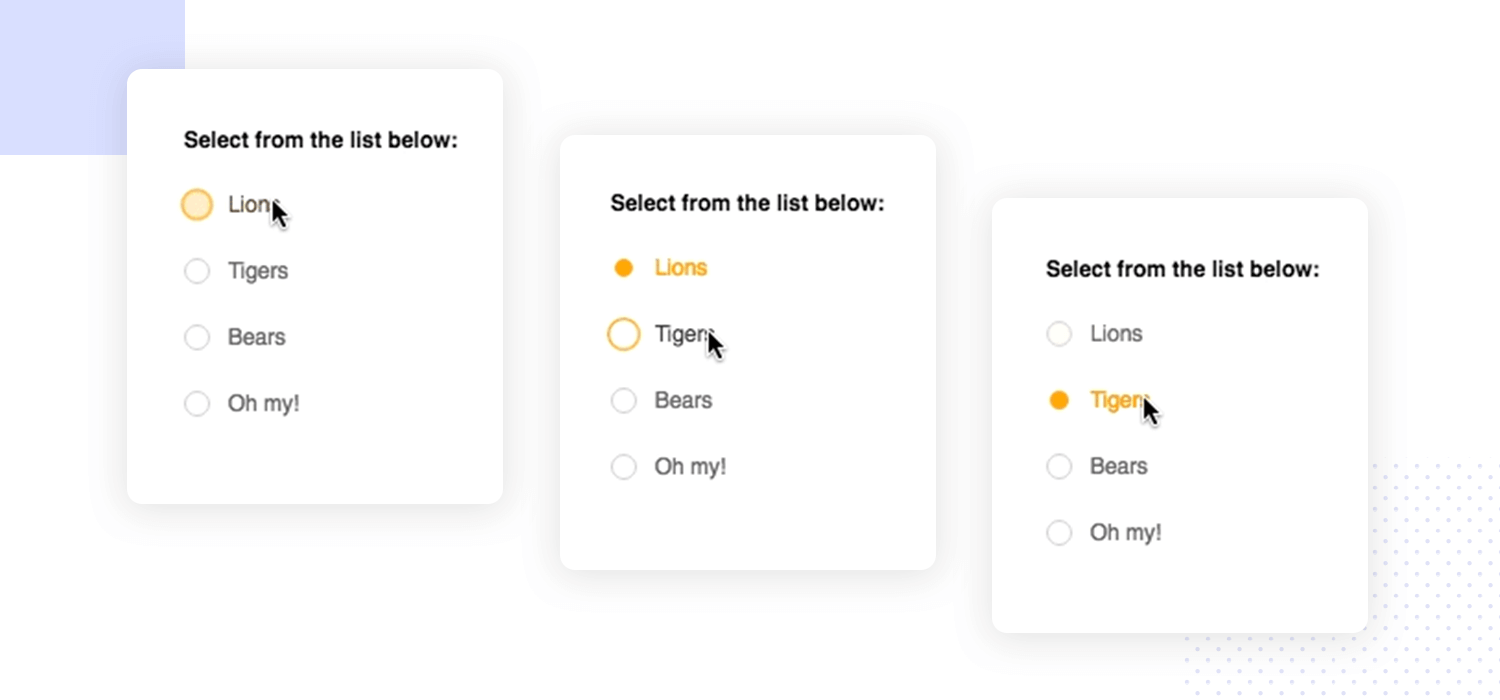Click the 'Select from the list below:' heading in right card

pyautogui.click(x=1183, y=270)
